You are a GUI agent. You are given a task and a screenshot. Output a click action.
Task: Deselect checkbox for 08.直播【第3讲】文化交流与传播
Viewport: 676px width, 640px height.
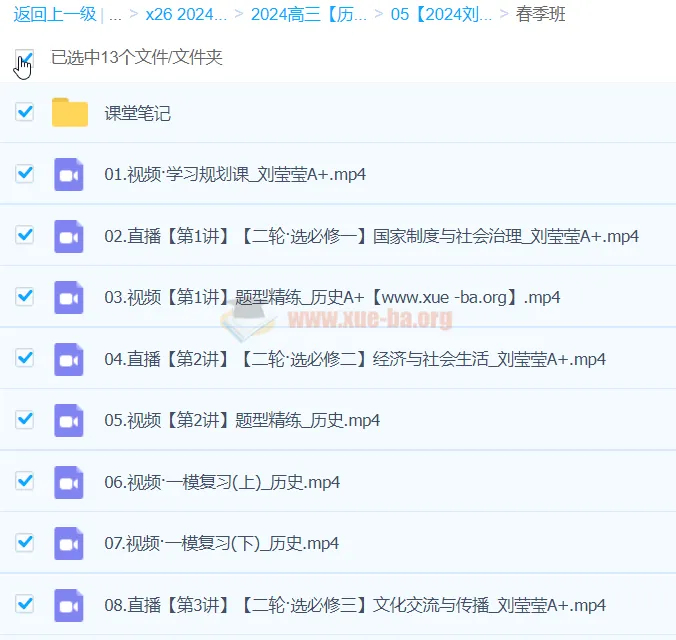click(25, 604)
